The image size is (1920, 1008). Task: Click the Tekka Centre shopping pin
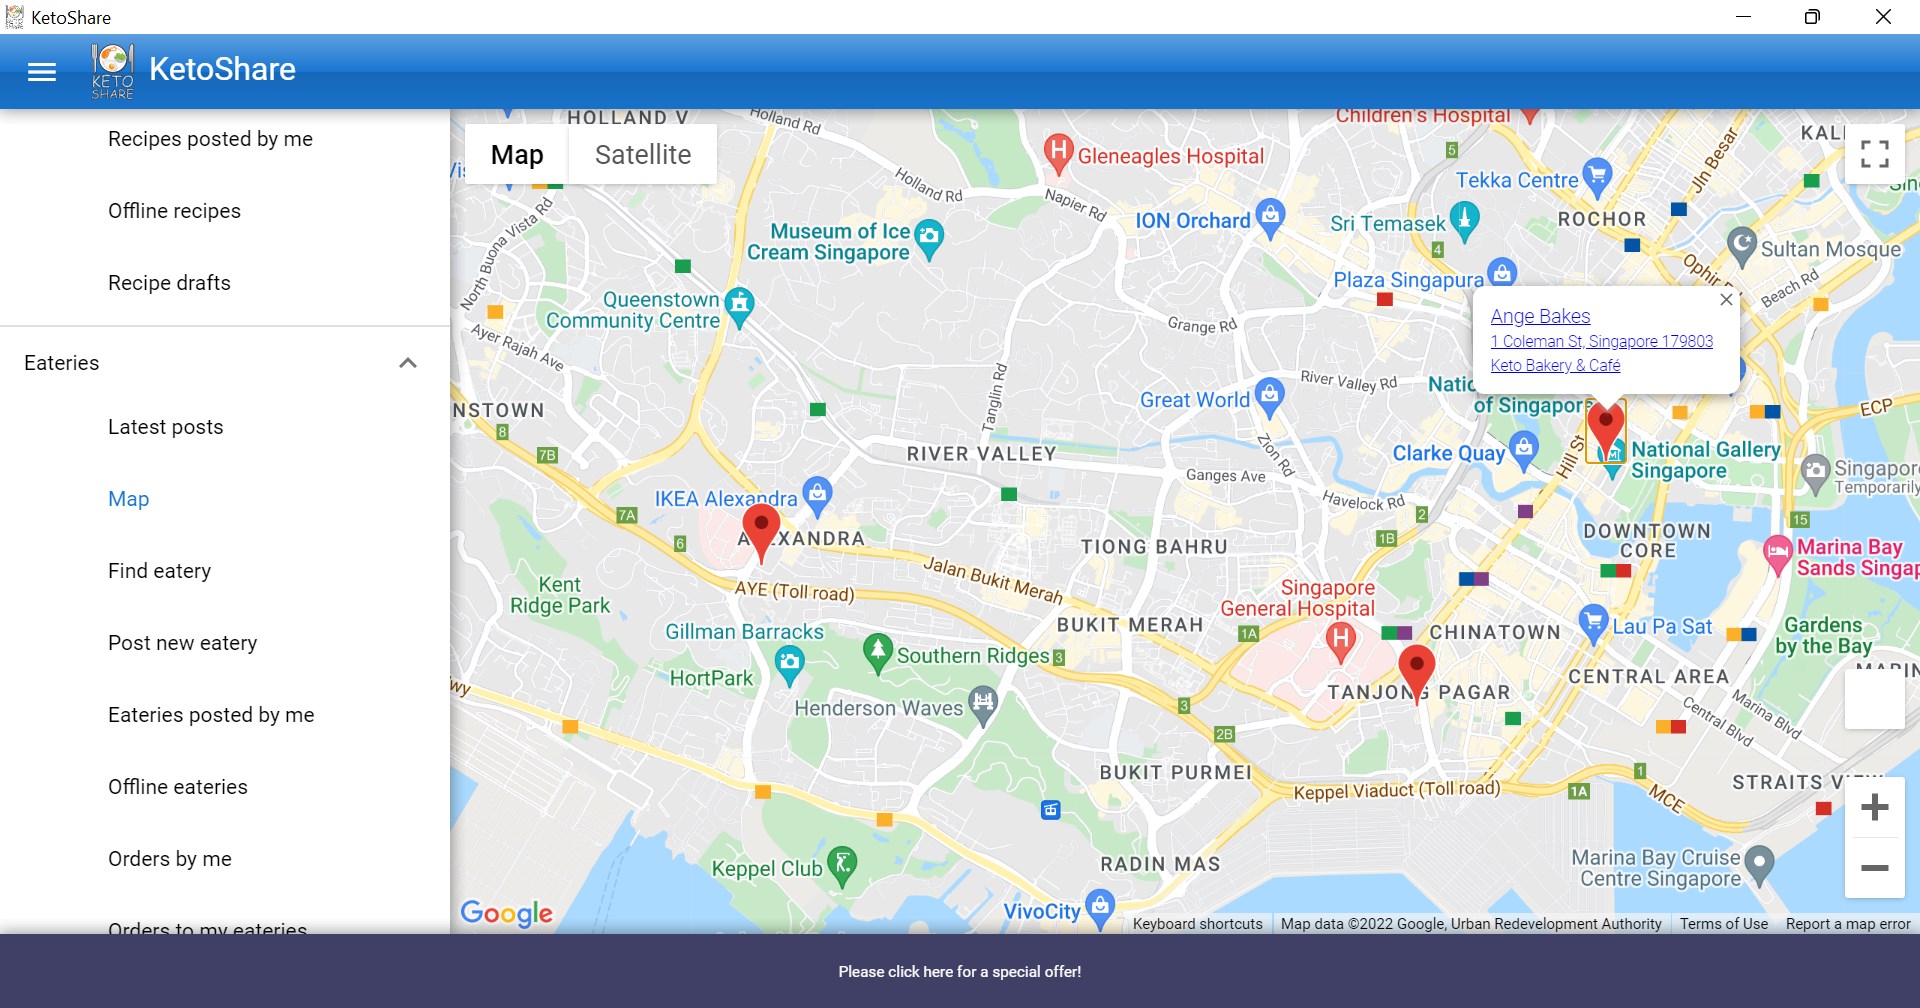tap(1597, 178)
